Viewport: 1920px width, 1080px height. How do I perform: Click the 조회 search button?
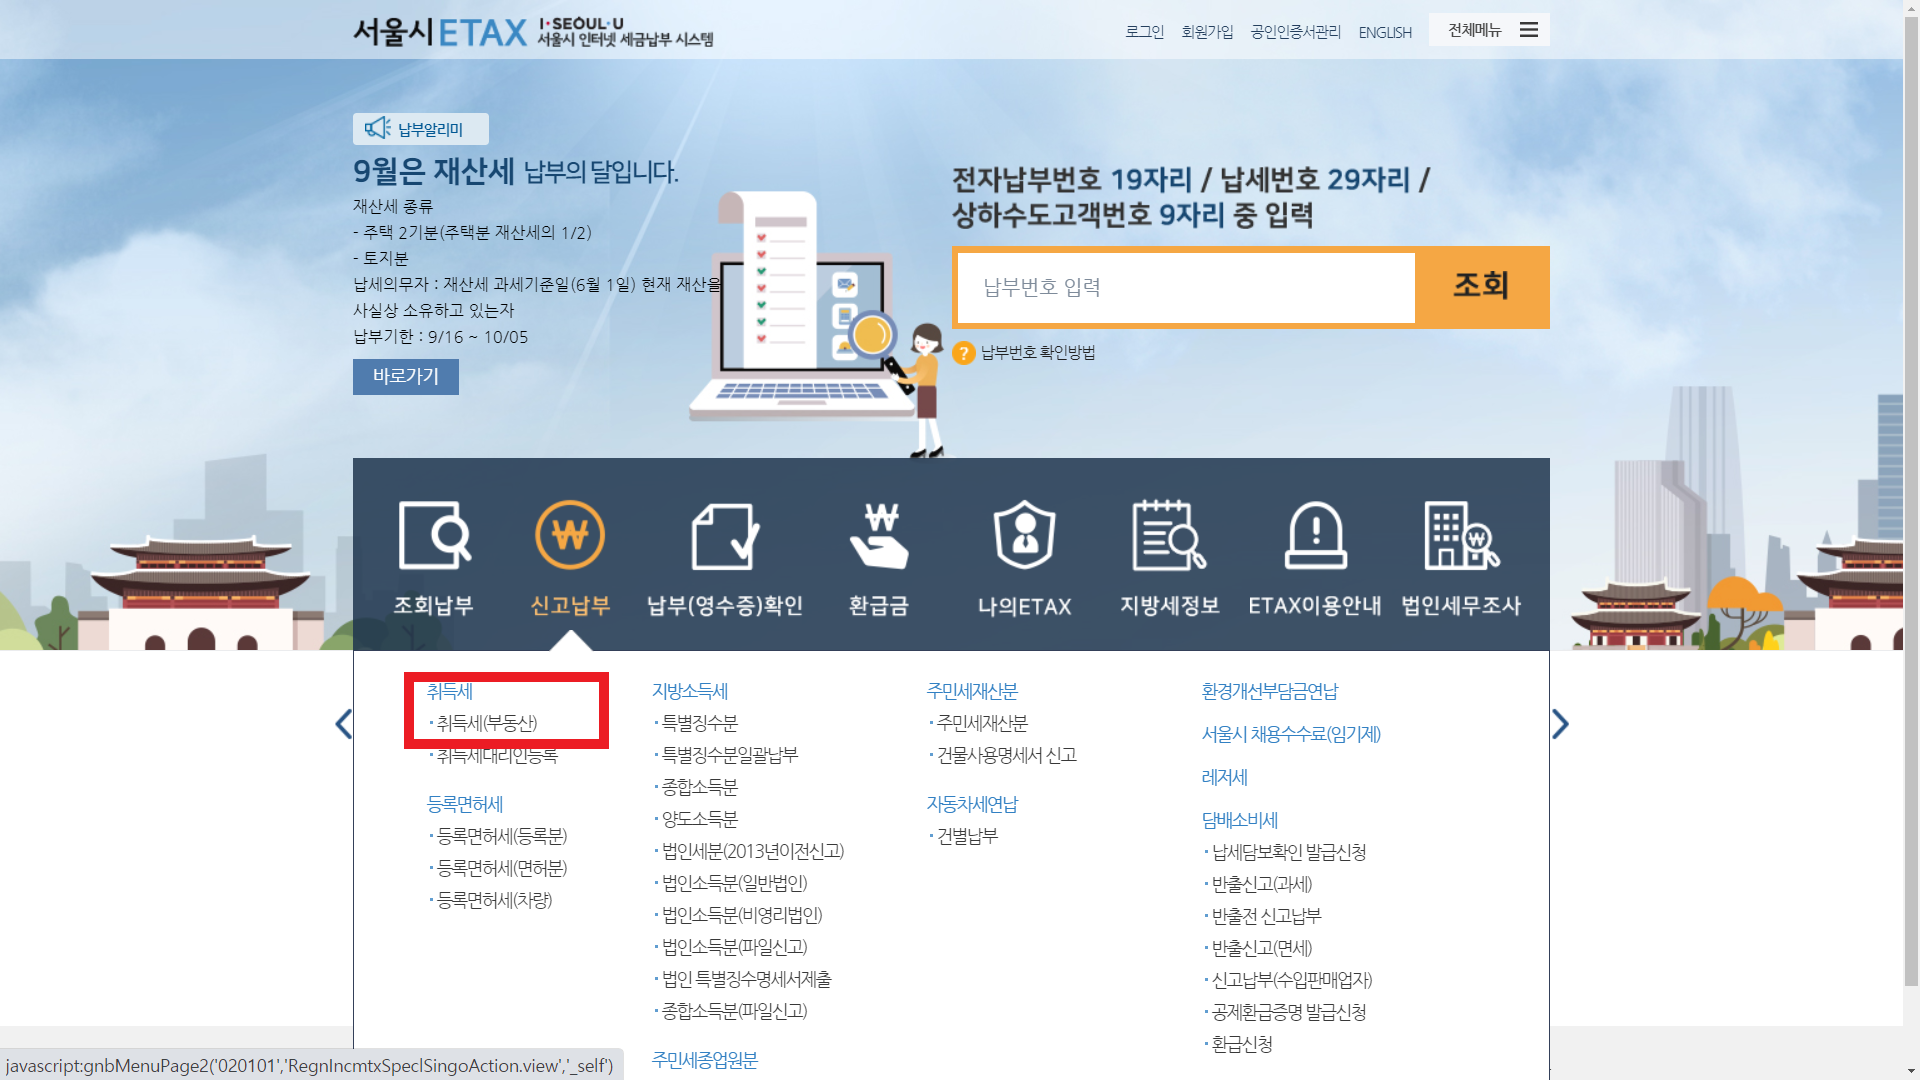coord(1481,286)
